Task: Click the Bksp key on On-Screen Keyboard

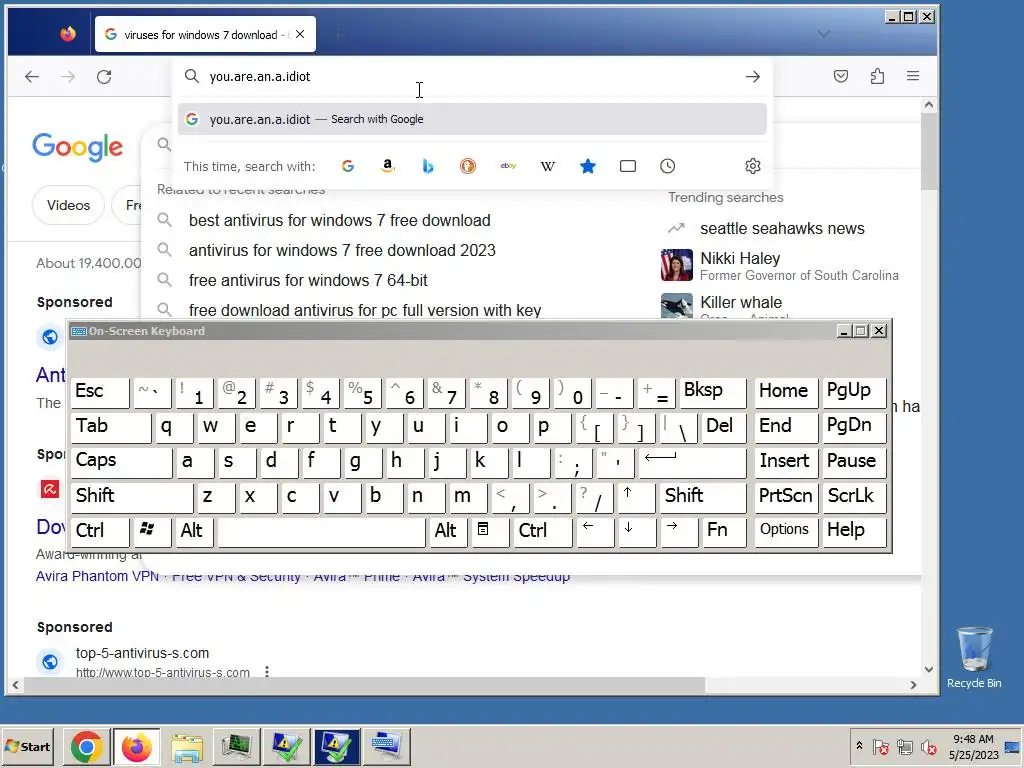Action: pyautogui.click(x=712, y=392)
